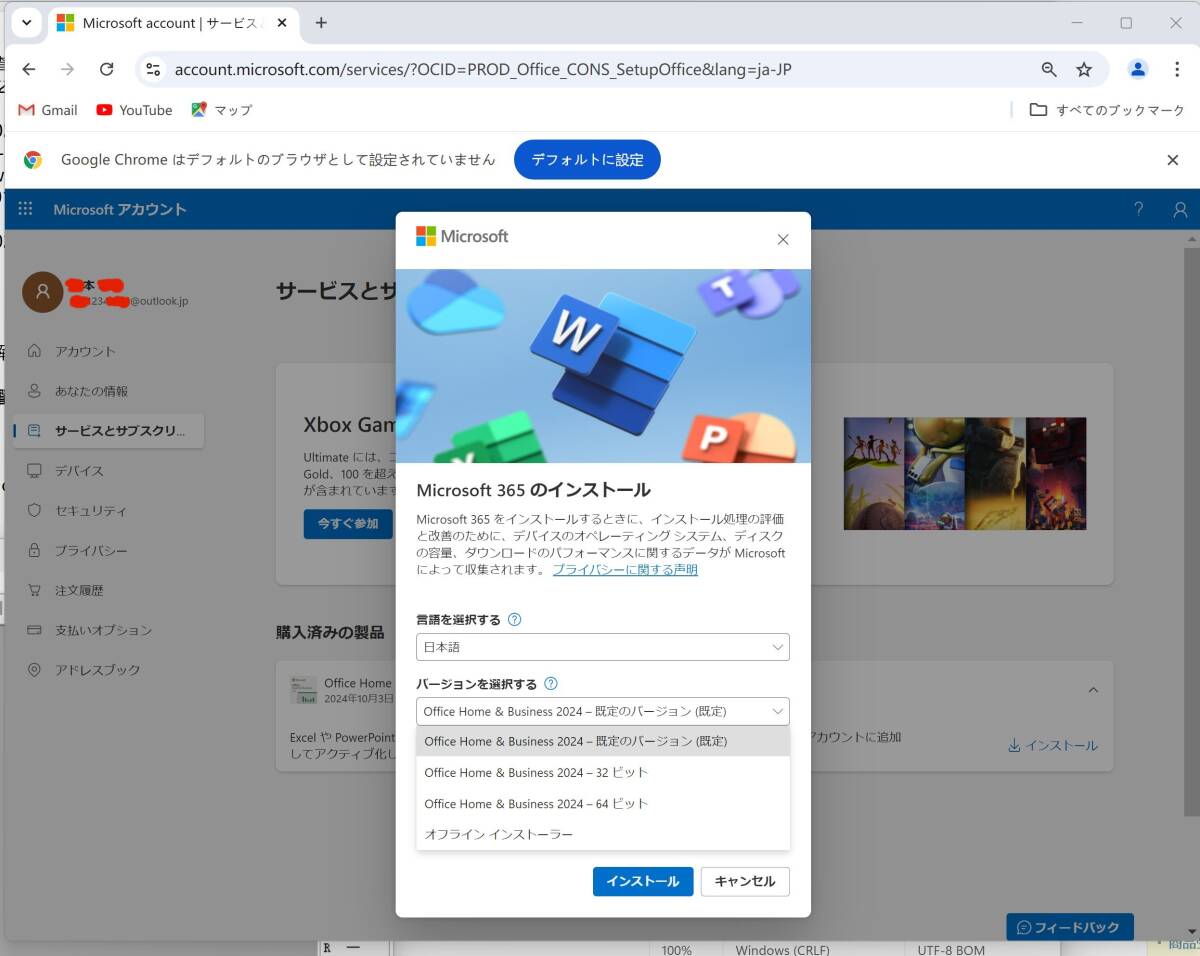Open the zoom magnifier icon in address bar
Viewport: 1200px width, 956px height.
(1049, 69)
